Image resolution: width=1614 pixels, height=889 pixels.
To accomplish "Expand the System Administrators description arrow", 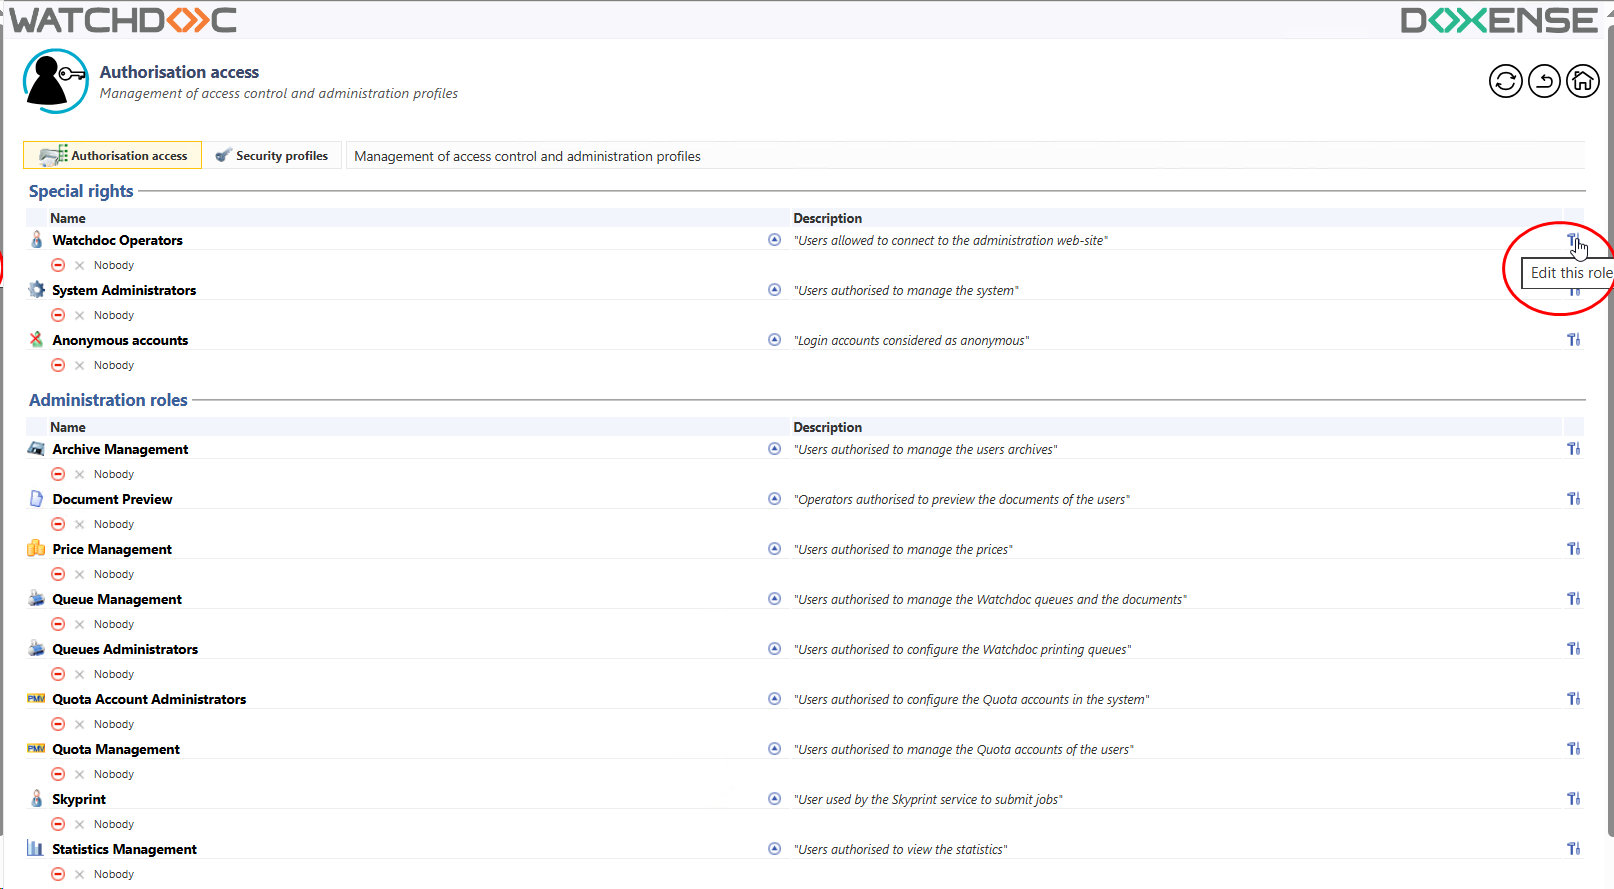I will [x=774, y=290].
